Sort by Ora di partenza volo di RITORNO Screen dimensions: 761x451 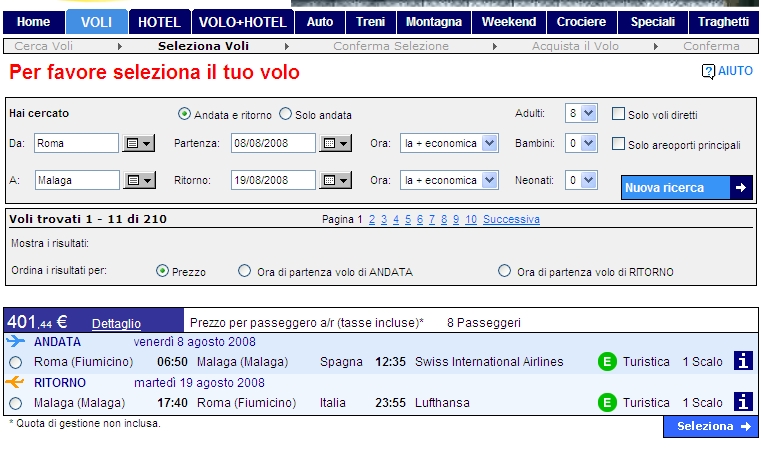505,271
